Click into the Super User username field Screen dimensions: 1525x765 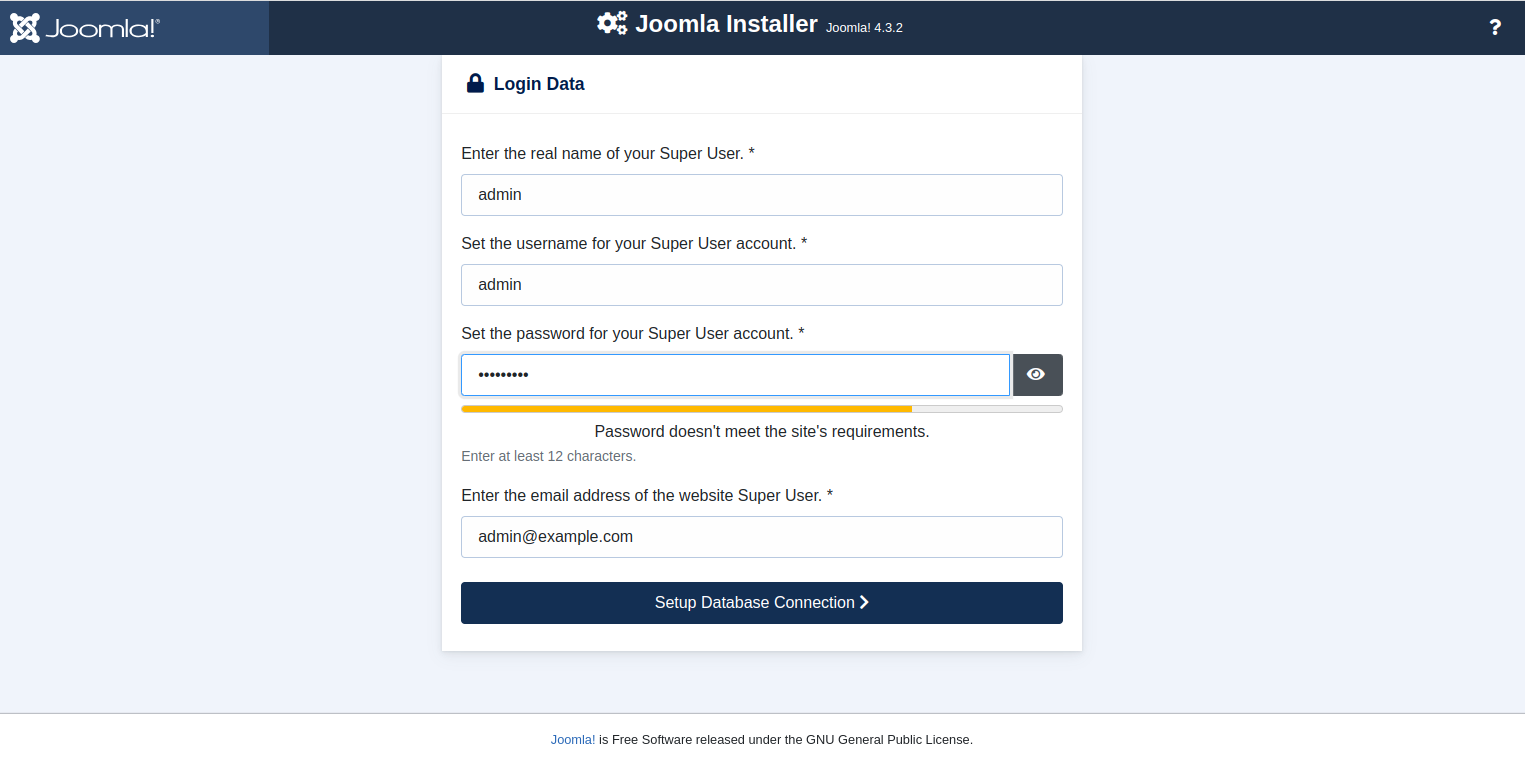761,285
